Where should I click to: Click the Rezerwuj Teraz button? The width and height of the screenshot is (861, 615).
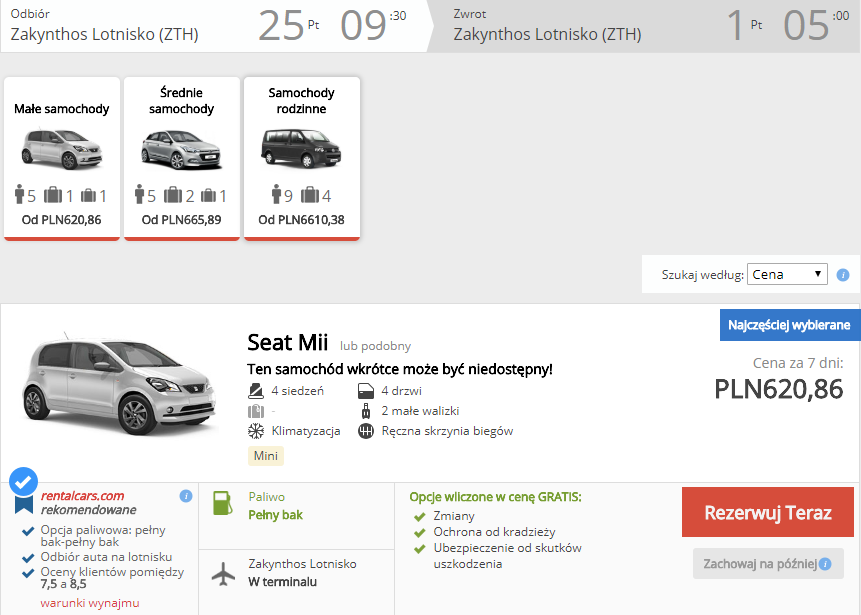pos(768,512)
